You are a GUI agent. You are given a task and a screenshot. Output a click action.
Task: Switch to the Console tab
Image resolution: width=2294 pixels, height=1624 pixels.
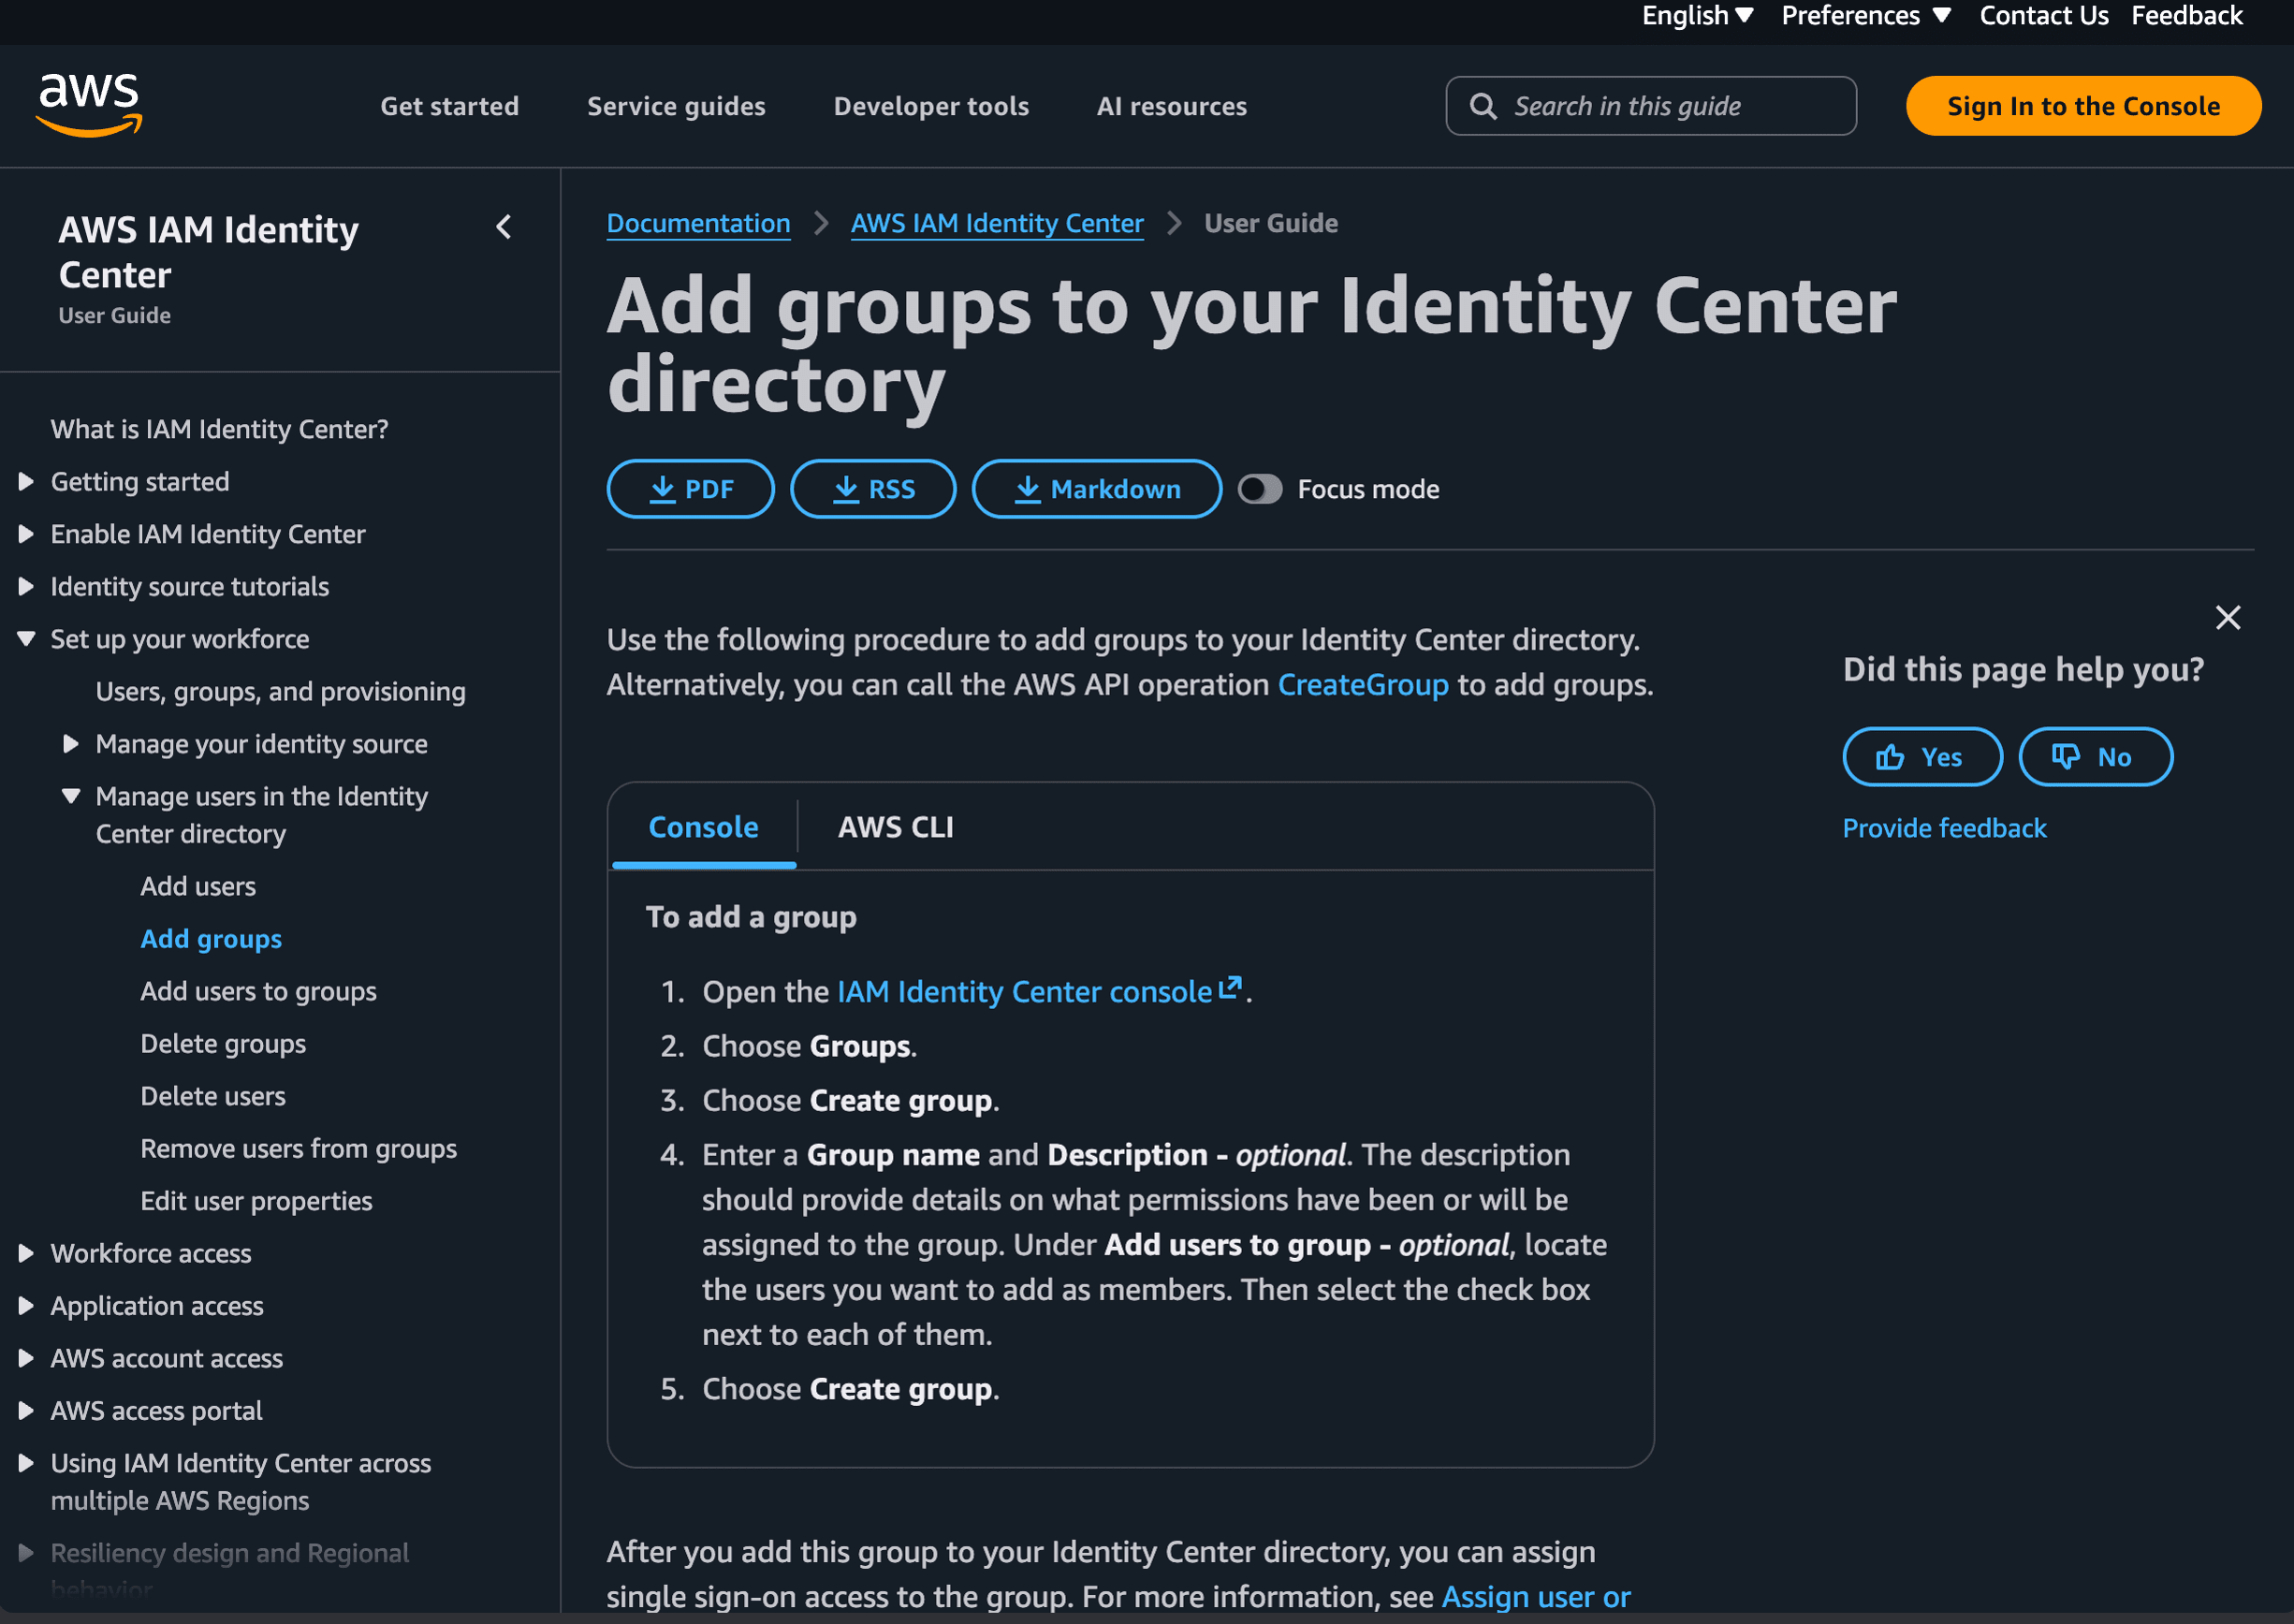[703, 827]
